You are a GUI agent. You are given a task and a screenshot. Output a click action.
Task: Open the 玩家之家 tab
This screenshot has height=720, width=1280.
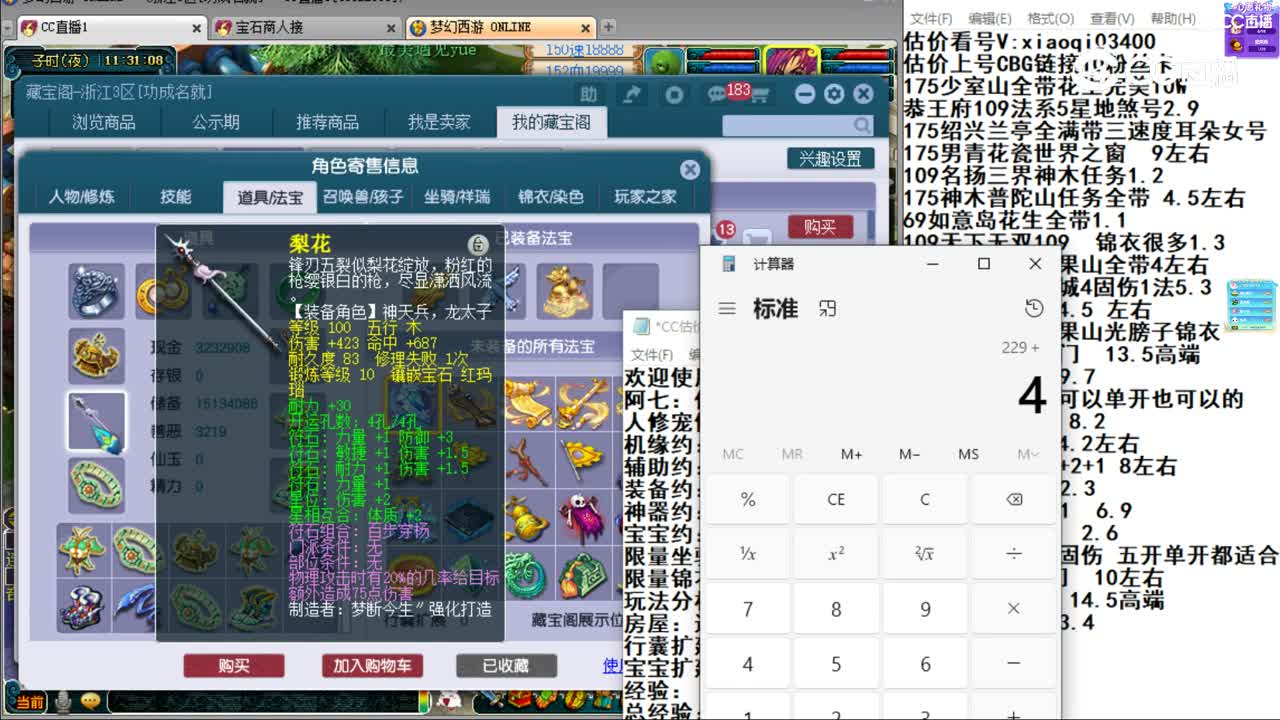(x=645, y=197)
